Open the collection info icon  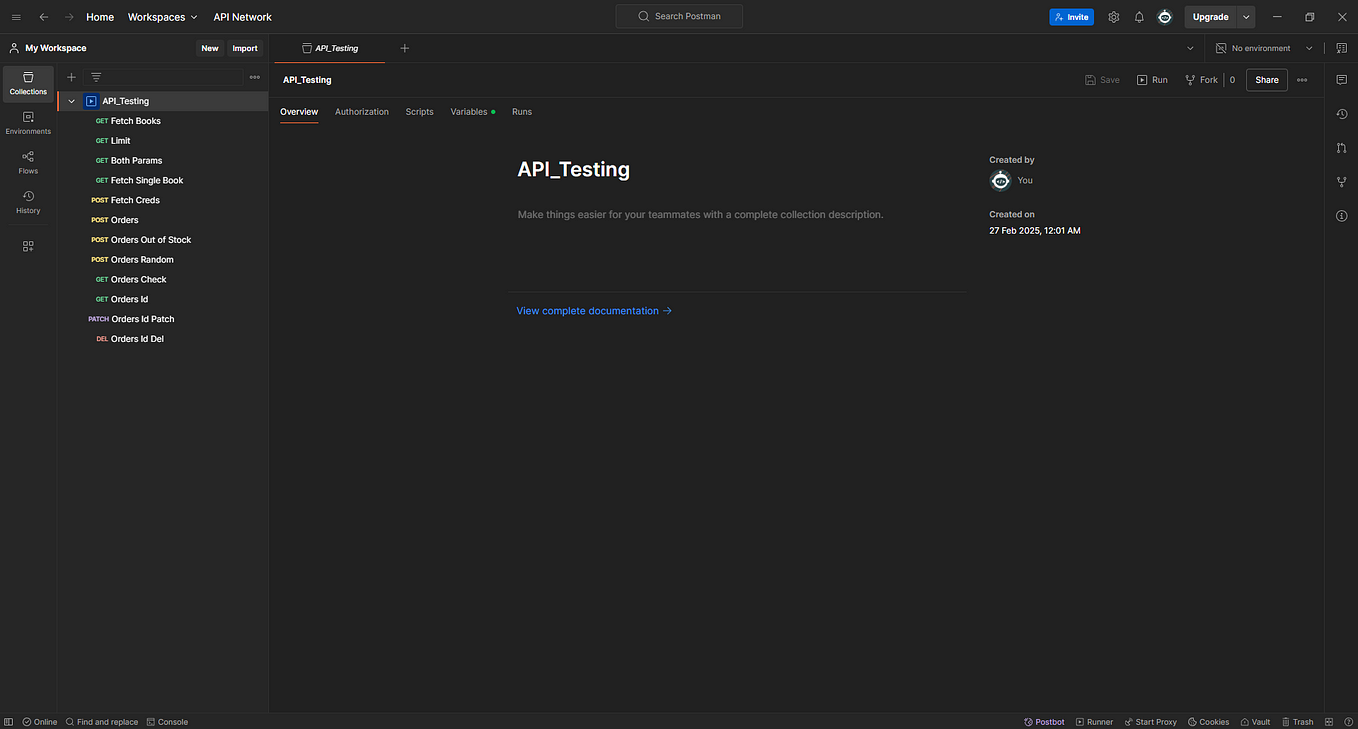1342,216
